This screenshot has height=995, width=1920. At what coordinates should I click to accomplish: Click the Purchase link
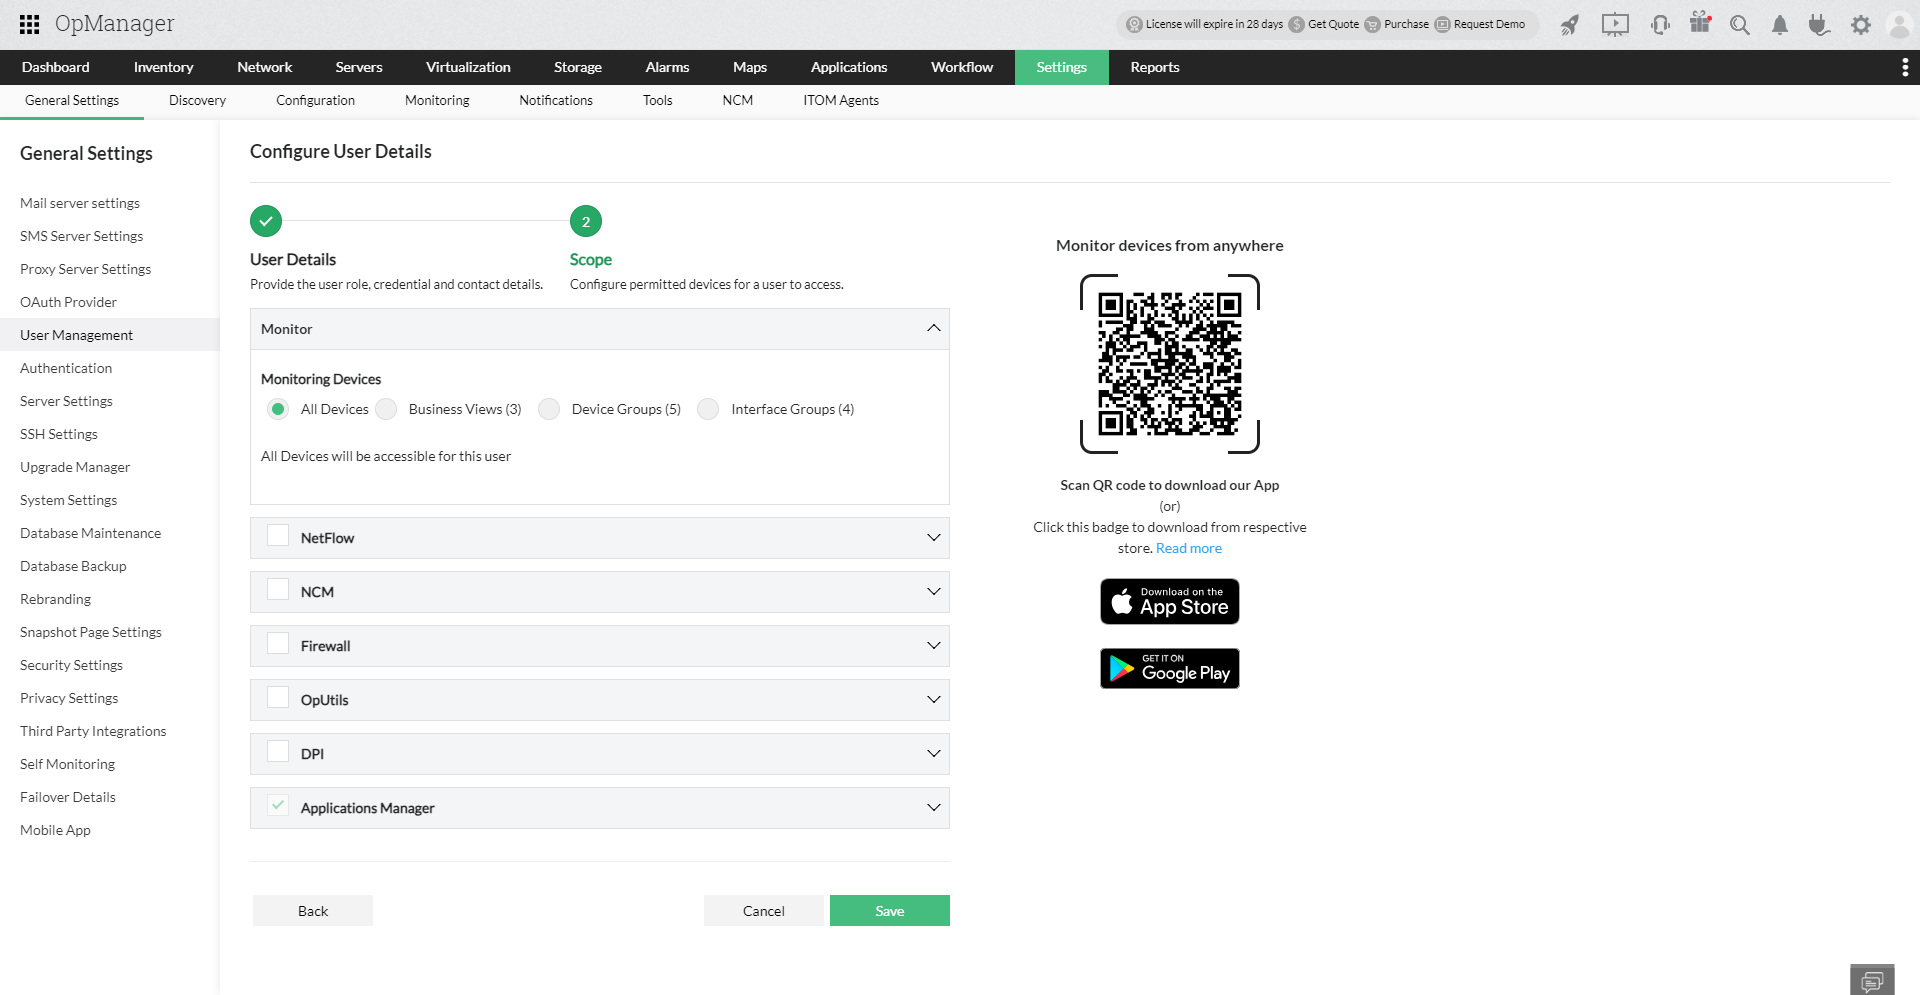coord(1407,25)
